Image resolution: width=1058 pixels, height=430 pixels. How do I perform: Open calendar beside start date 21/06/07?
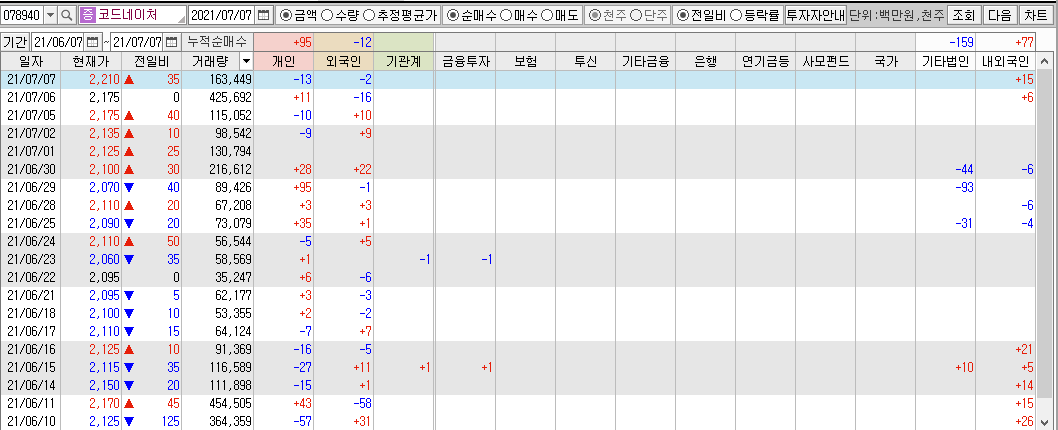click(x=92, y=42)
